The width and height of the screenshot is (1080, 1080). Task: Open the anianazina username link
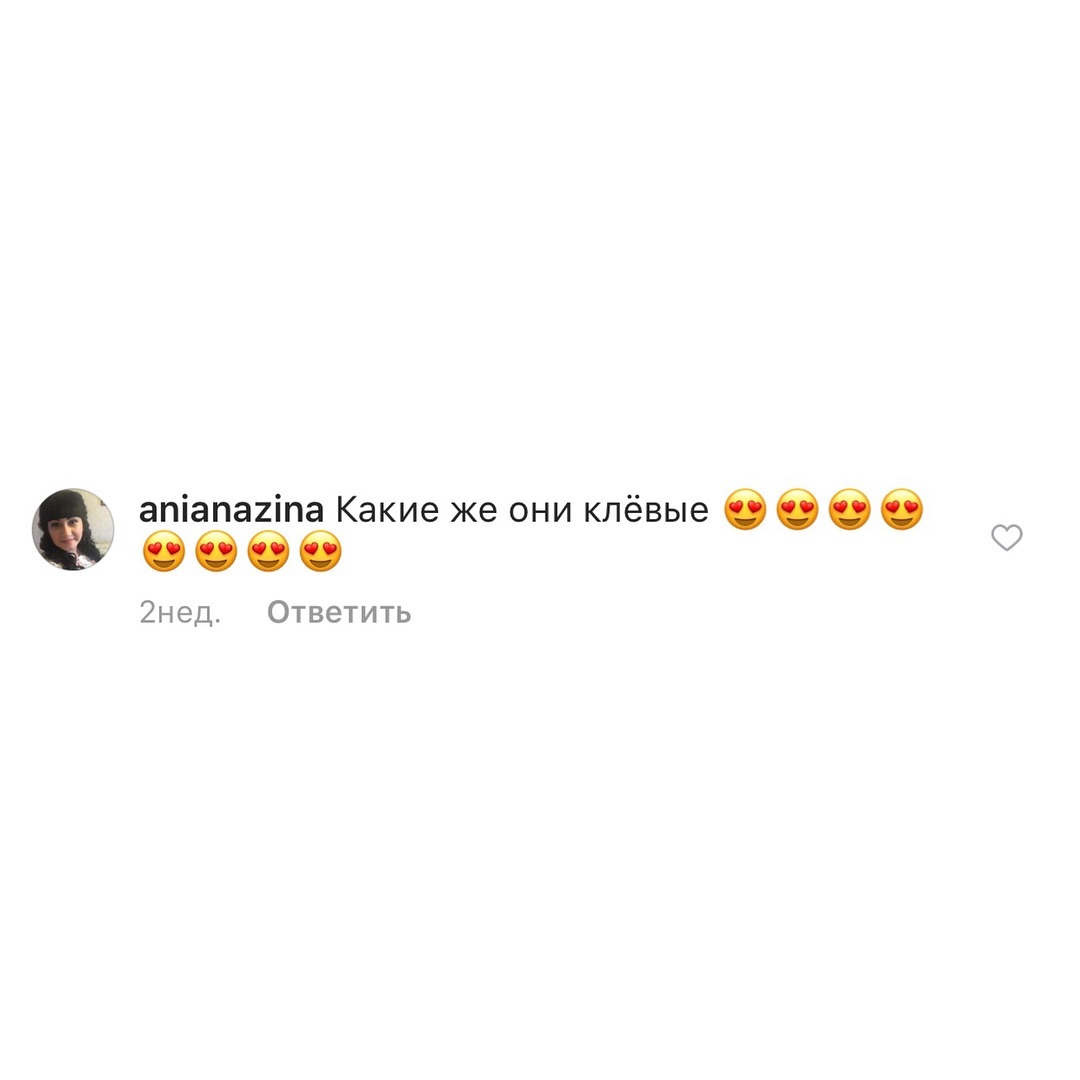click(x=231, y=510)
